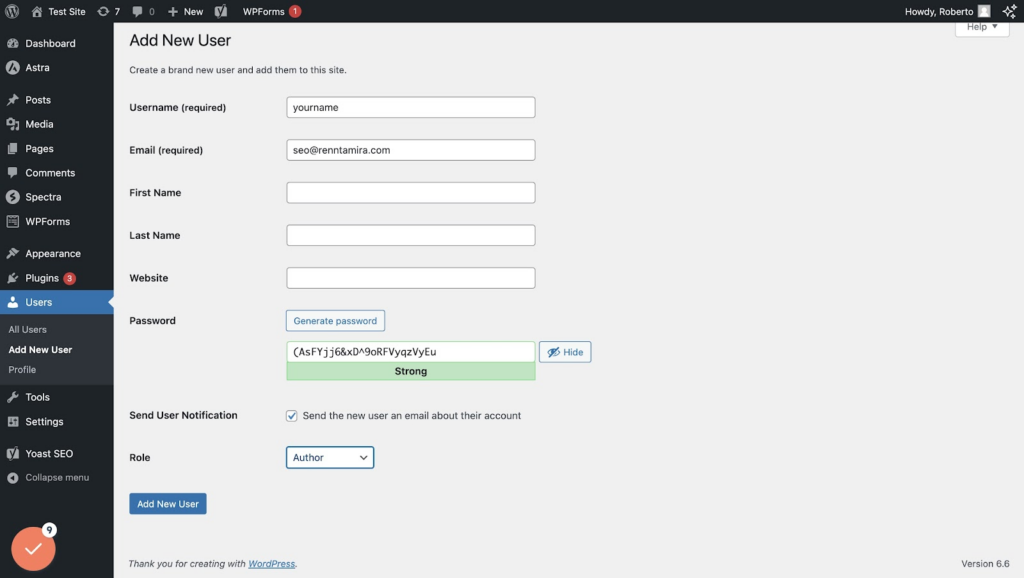Image resolution: width=1024 pixels, height=578 pixels.
Task: Click into the Email field
Action: [411, 150]
